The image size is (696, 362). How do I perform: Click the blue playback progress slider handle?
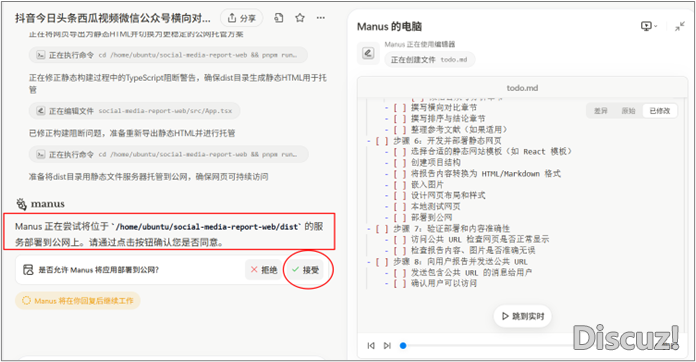[x=403, y=346]
